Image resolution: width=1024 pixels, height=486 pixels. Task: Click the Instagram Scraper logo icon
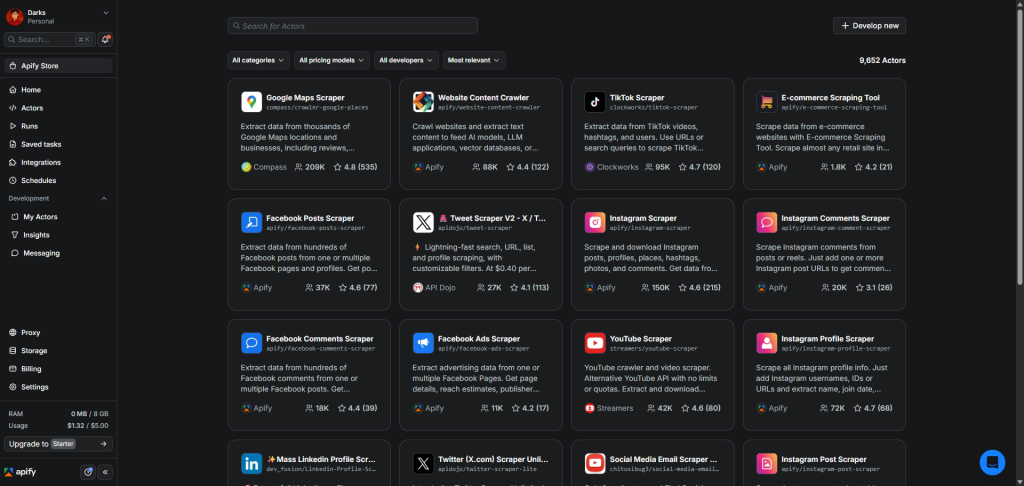click(x=594, y=222)
